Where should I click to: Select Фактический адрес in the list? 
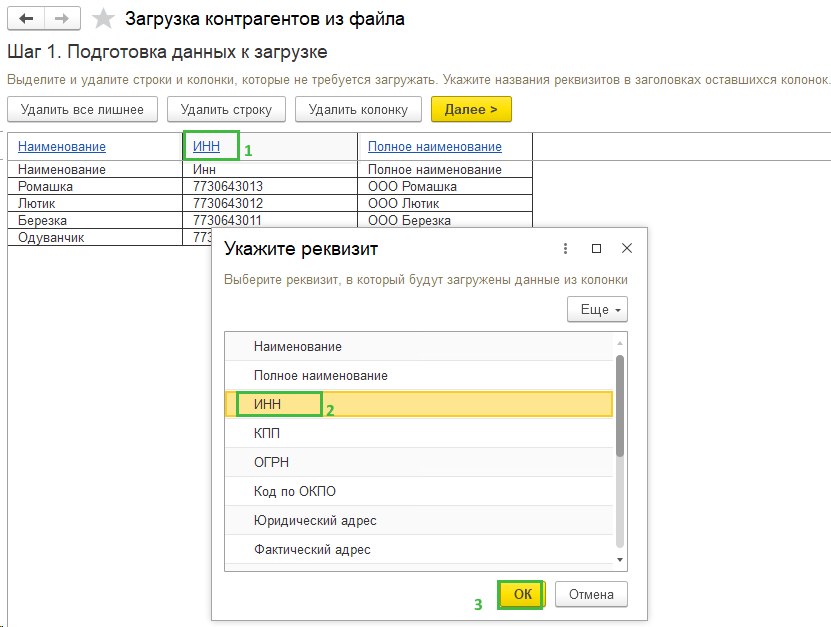pos(419,550)
